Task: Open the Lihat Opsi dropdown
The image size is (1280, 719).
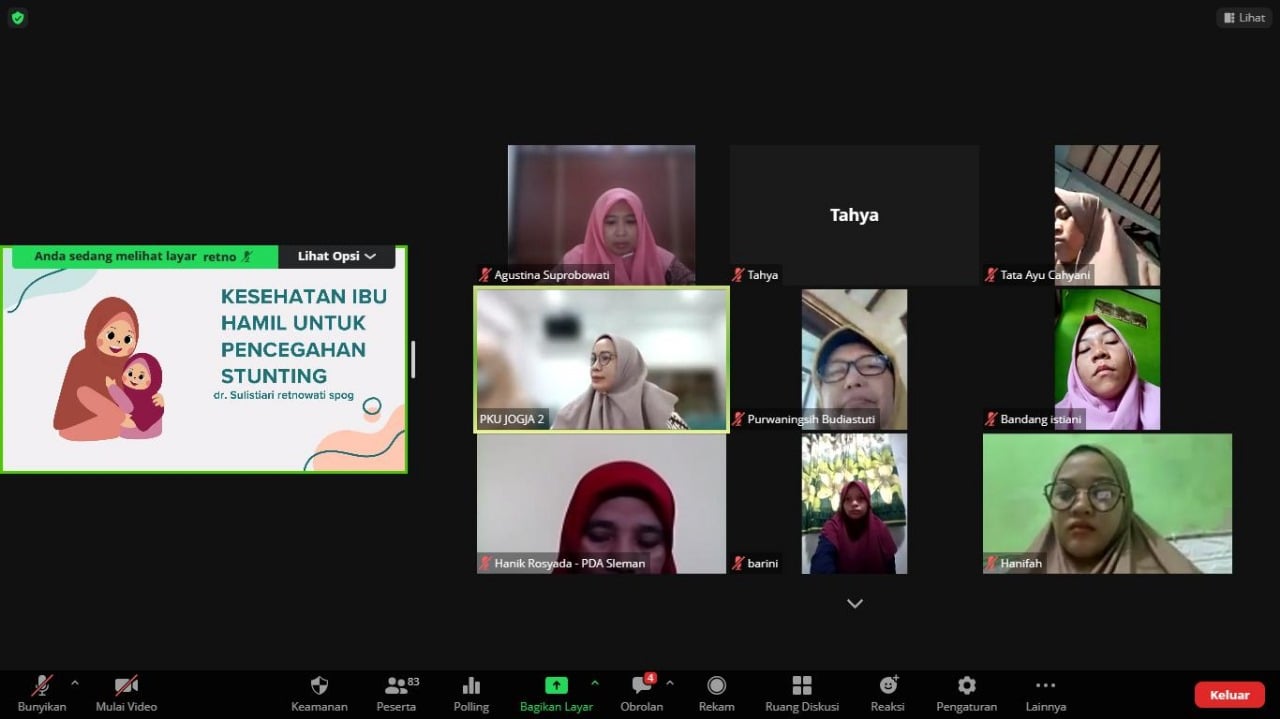Action: click(x=337, y=257)
